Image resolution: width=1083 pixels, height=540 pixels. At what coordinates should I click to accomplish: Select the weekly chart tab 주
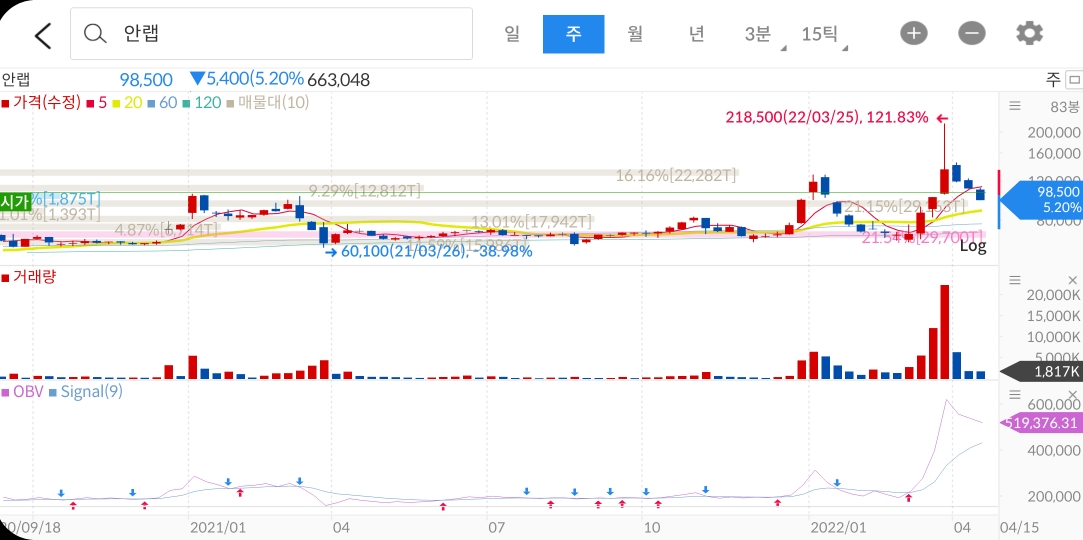573,34
